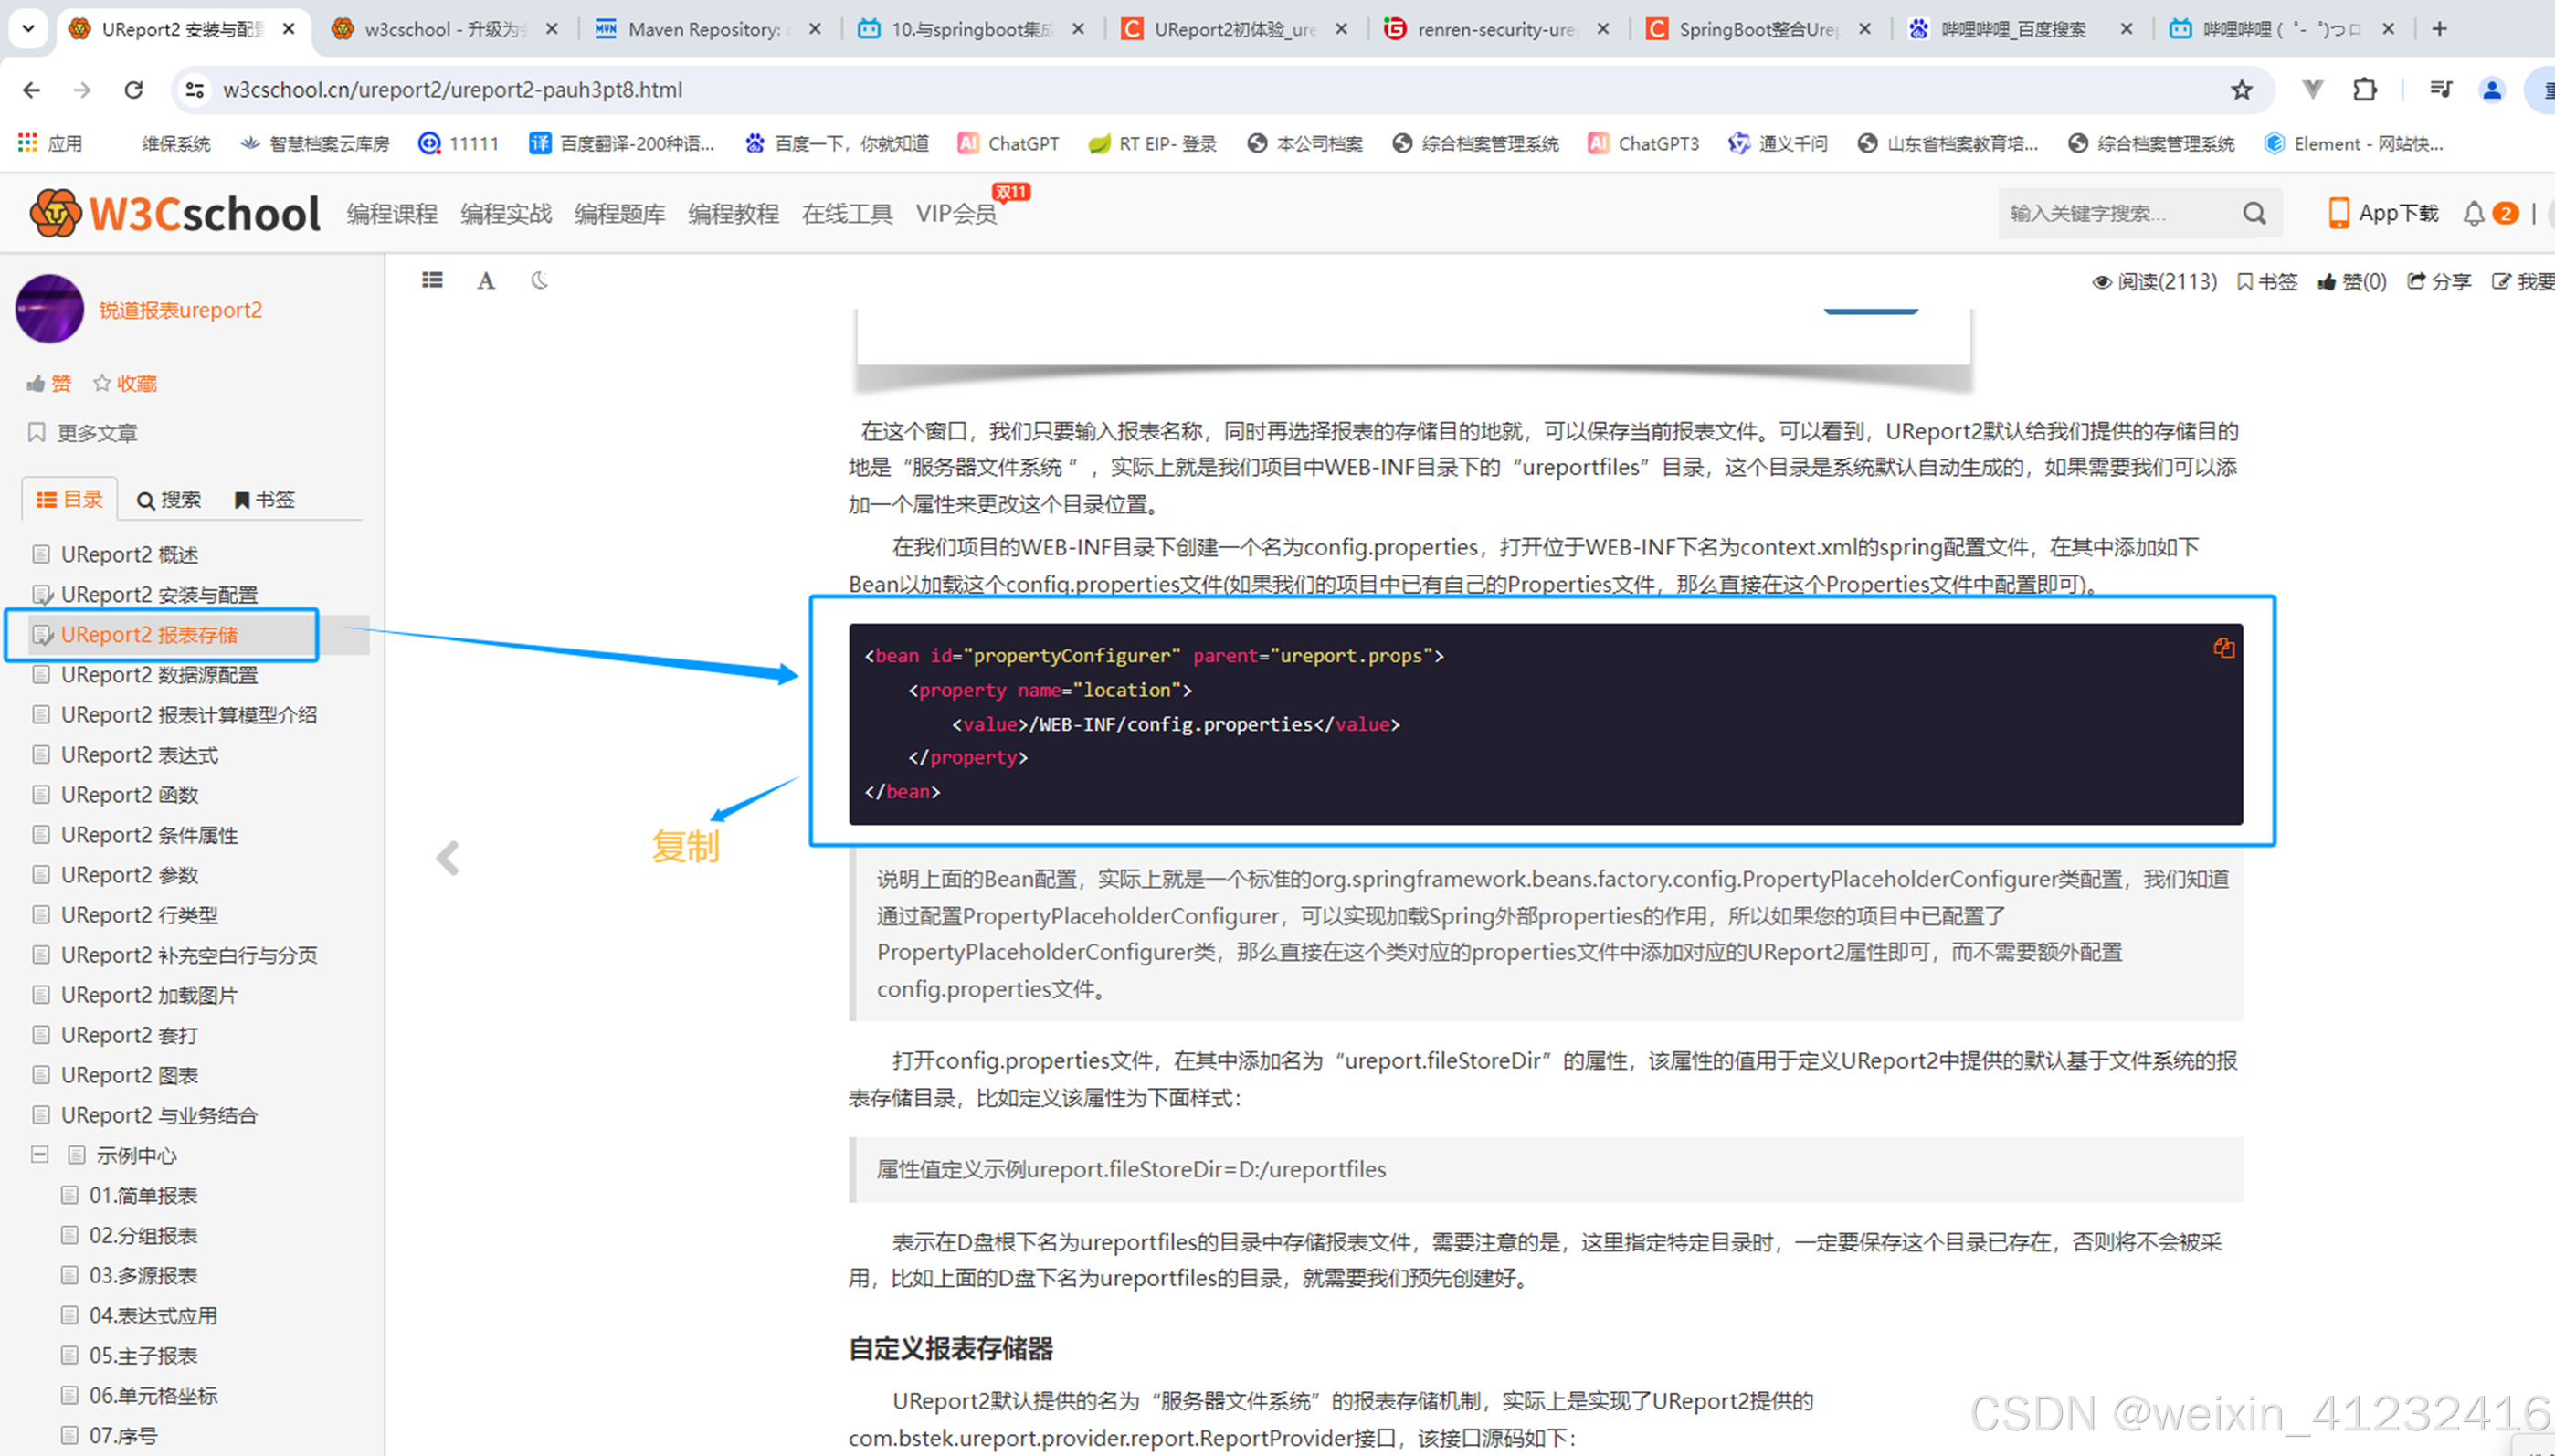
Task: Toggle night mode with the moon icon
Action: pyautogui.click(x=539, y=281)
